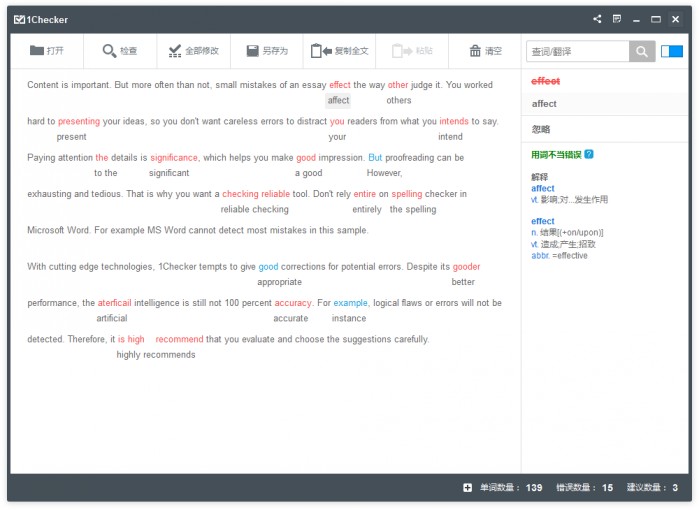Apply all corrections with 全部修改
Image resolution: width=699 pixels, height=510 pixels.
pos(193,51)
